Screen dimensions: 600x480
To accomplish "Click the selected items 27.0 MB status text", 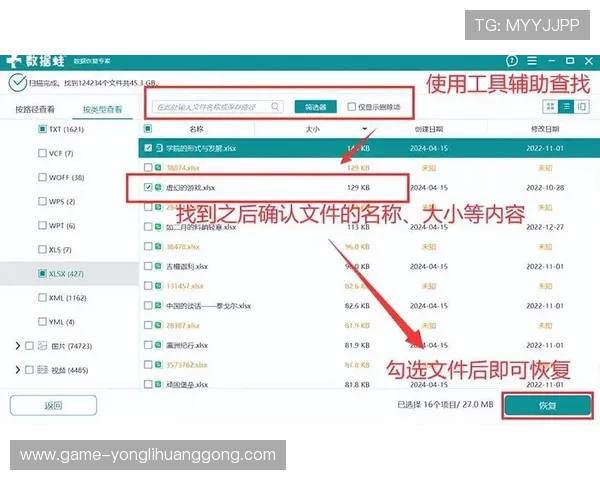I will (x=445, y=405).
